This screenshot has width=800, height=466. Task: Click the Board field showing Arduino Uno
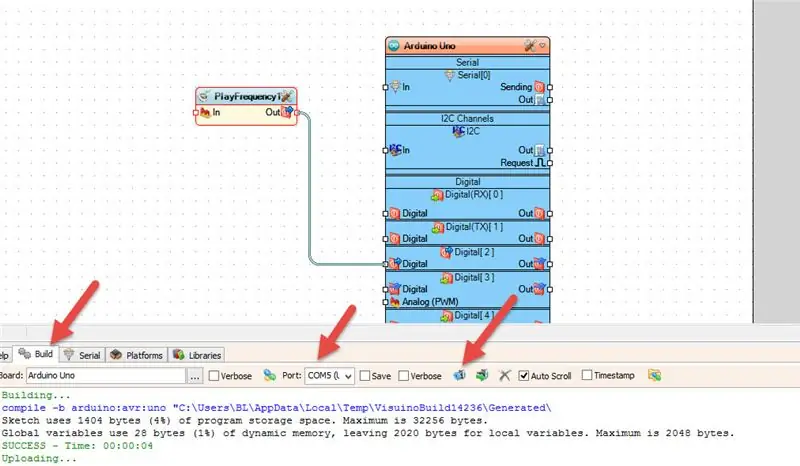point(106,376)
